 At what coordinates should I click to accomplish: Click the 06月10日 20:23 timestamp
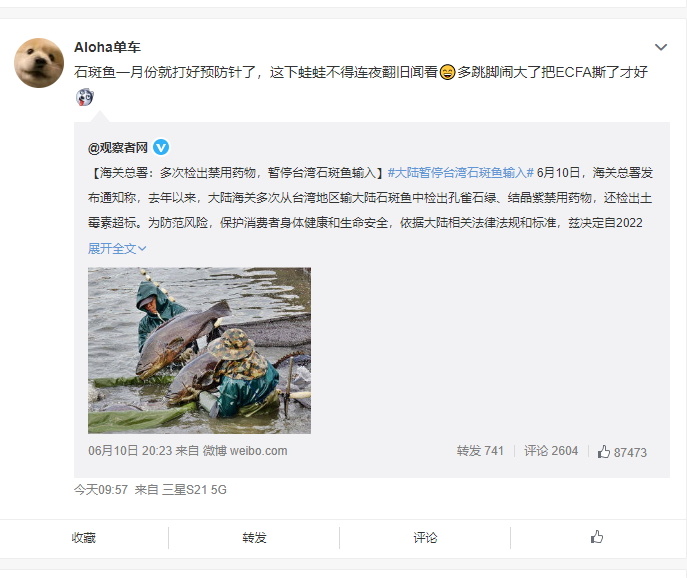pos(130,451)
